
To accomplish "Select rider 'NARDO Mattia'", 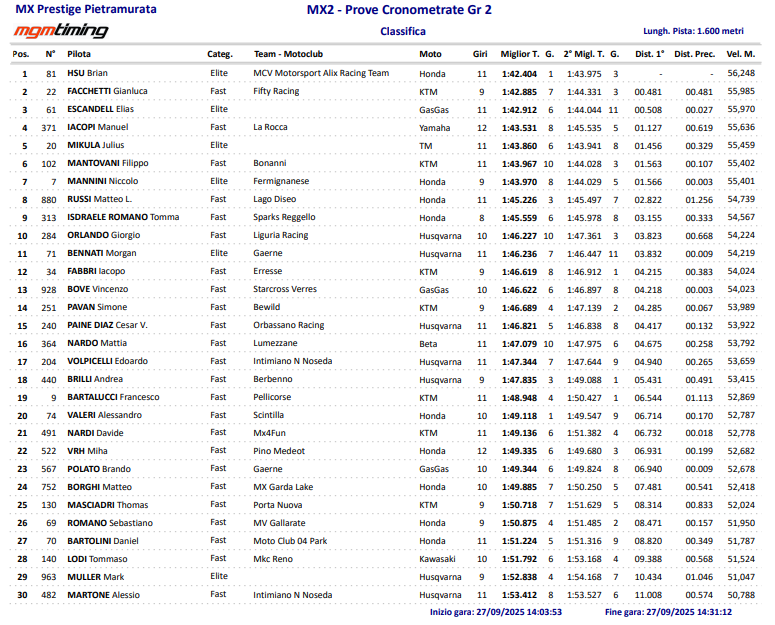I will tap(97, 343).
